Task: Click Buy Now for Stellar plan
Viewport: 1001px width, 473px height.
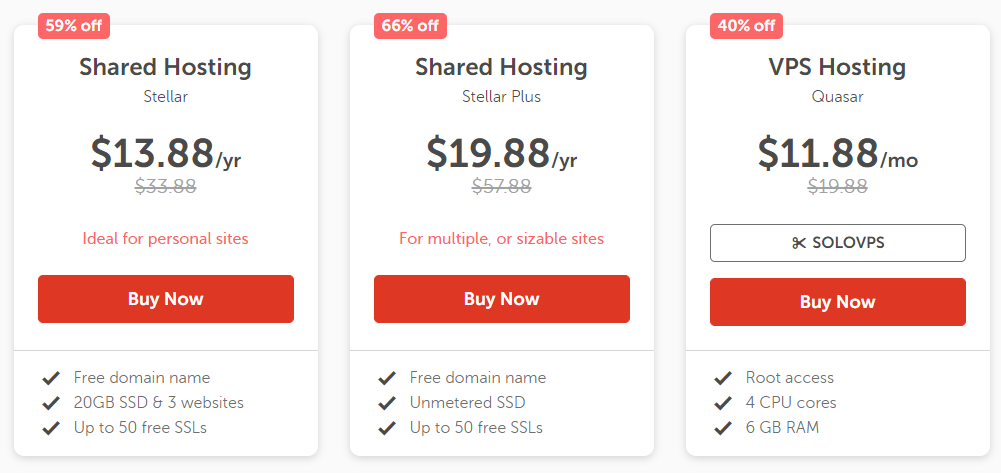Action: tap(166, 299)
